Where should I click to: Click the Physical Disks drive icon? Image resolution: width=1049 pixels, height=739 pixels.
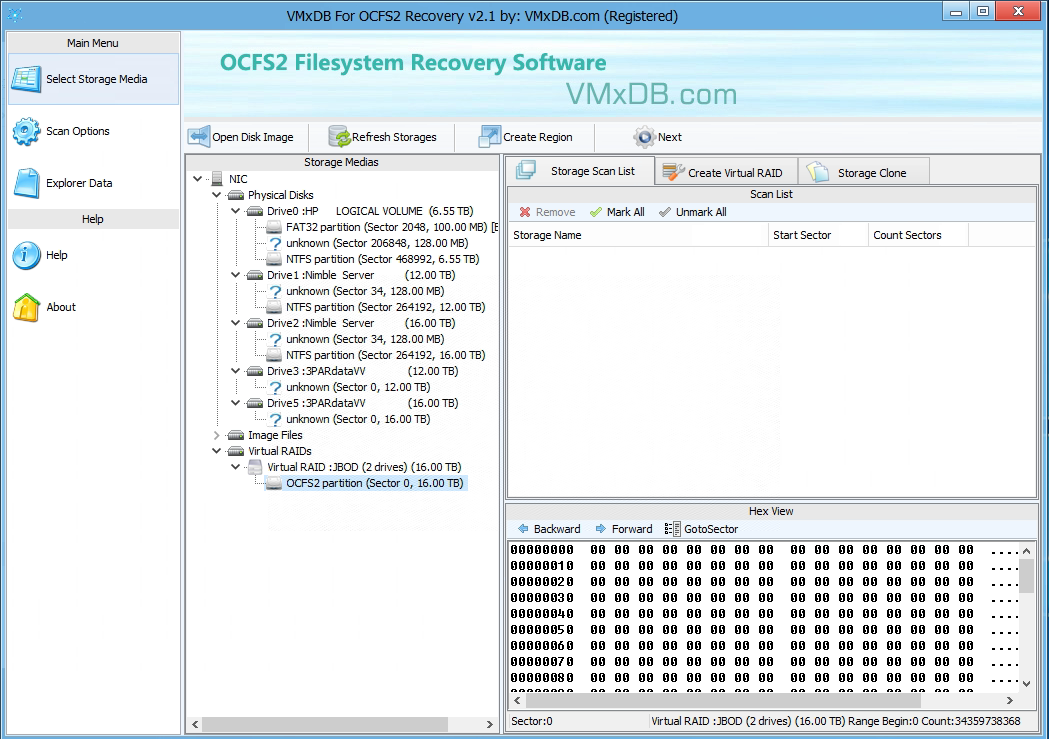tap(235, 195)
